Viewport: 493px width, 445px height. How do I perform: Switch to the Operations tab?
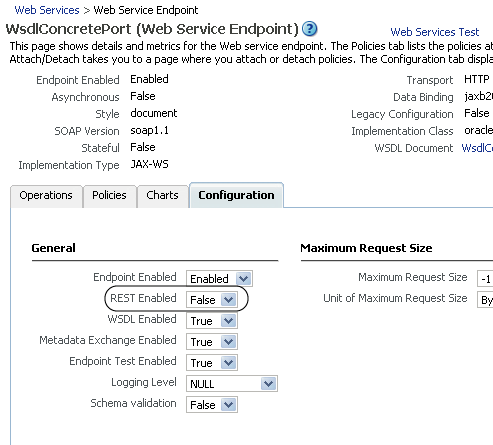pos(46,196)
